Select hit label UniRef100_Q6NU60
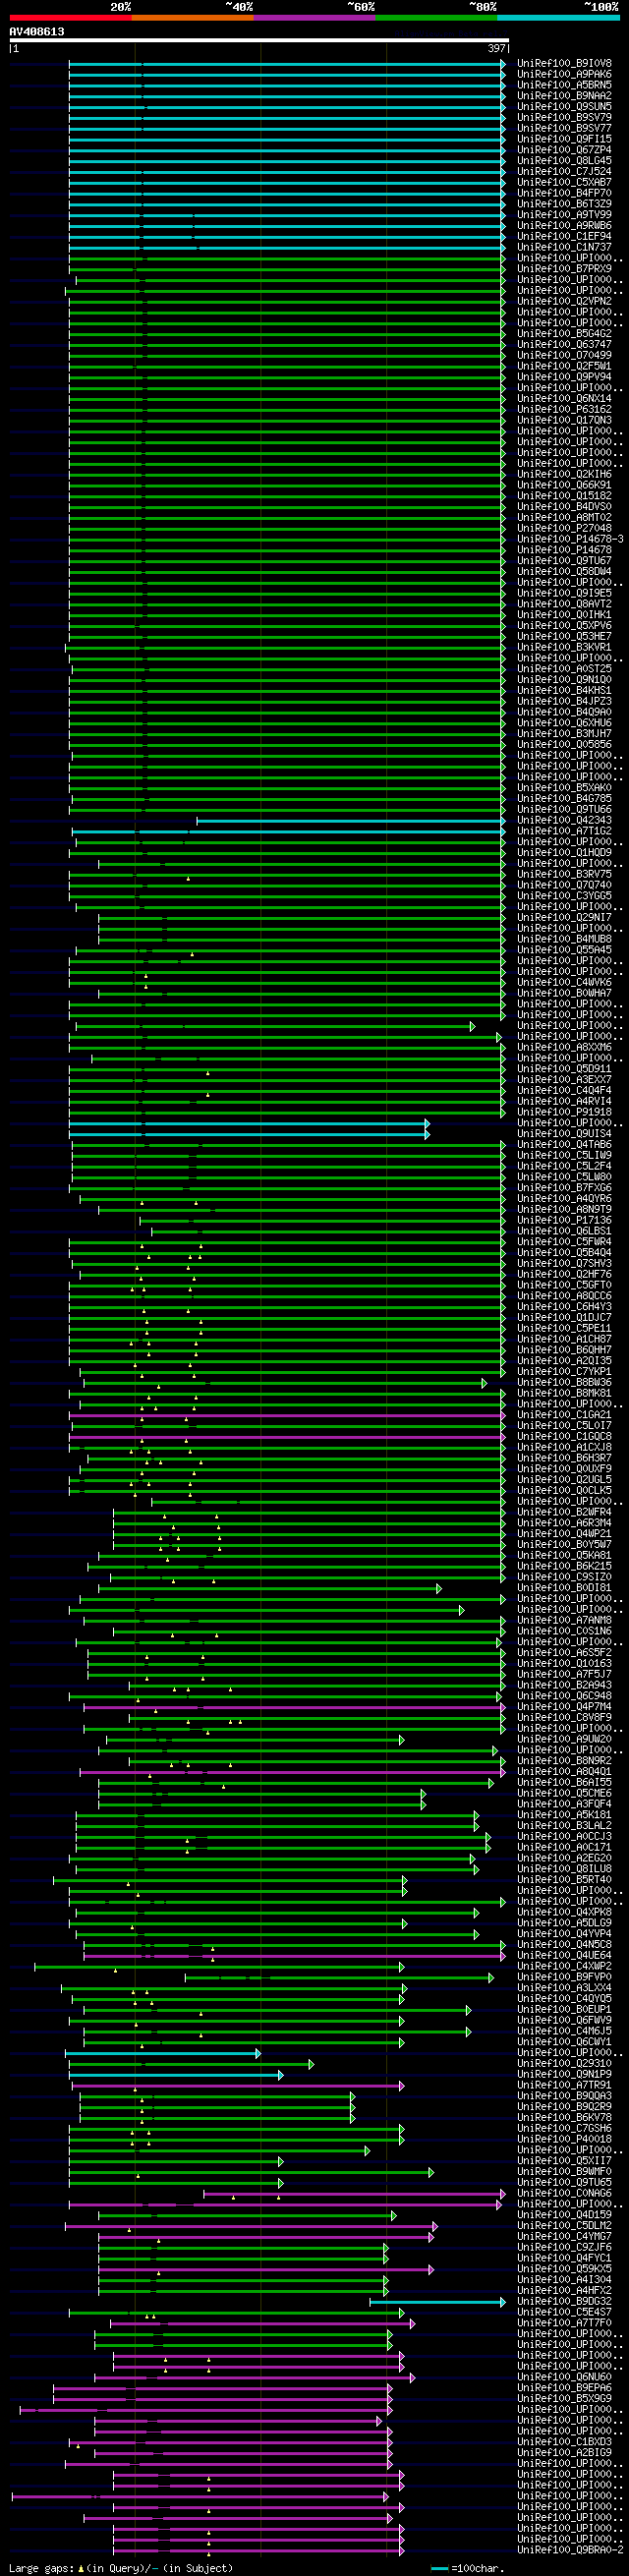 tap(564, 2377)
